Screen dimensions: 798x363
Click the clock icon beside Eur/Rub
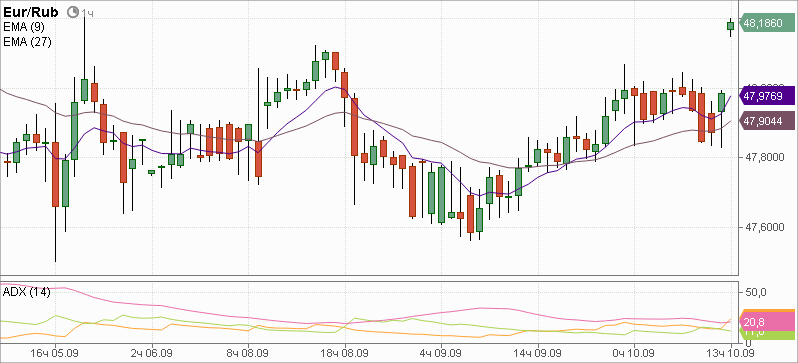click(x=73, y=12)
